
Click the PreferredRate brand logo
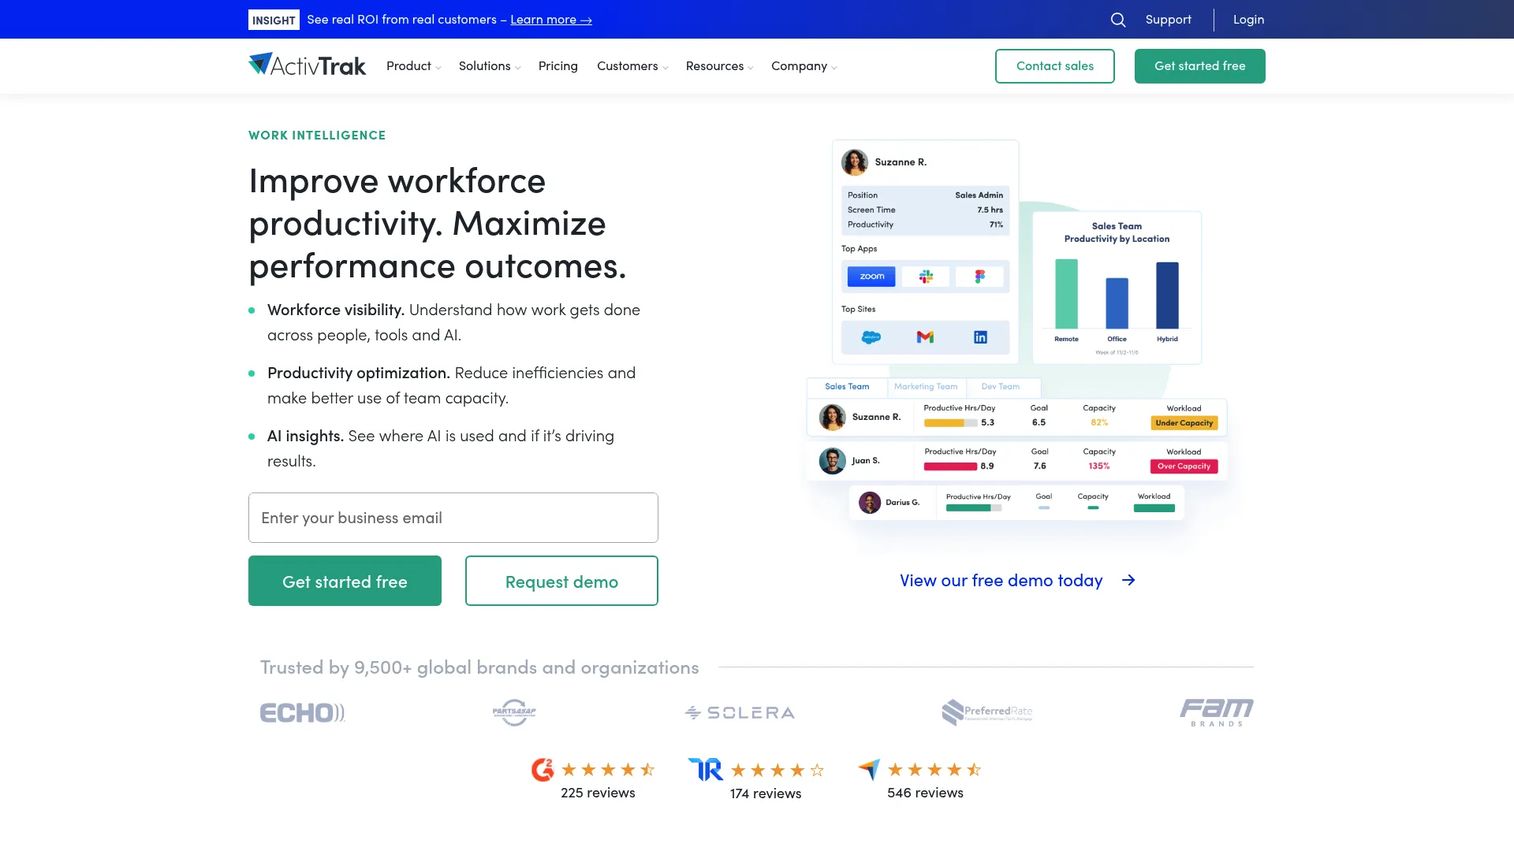tap(987, 712)
